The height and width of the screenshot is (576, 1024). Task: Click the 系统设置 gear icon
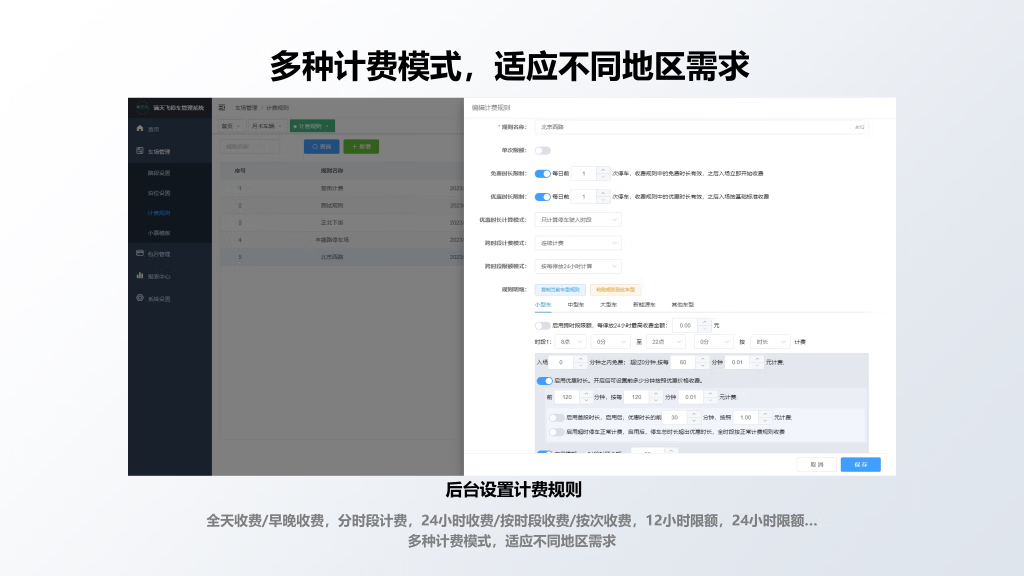pyautogui.click(x=139, y=298)
